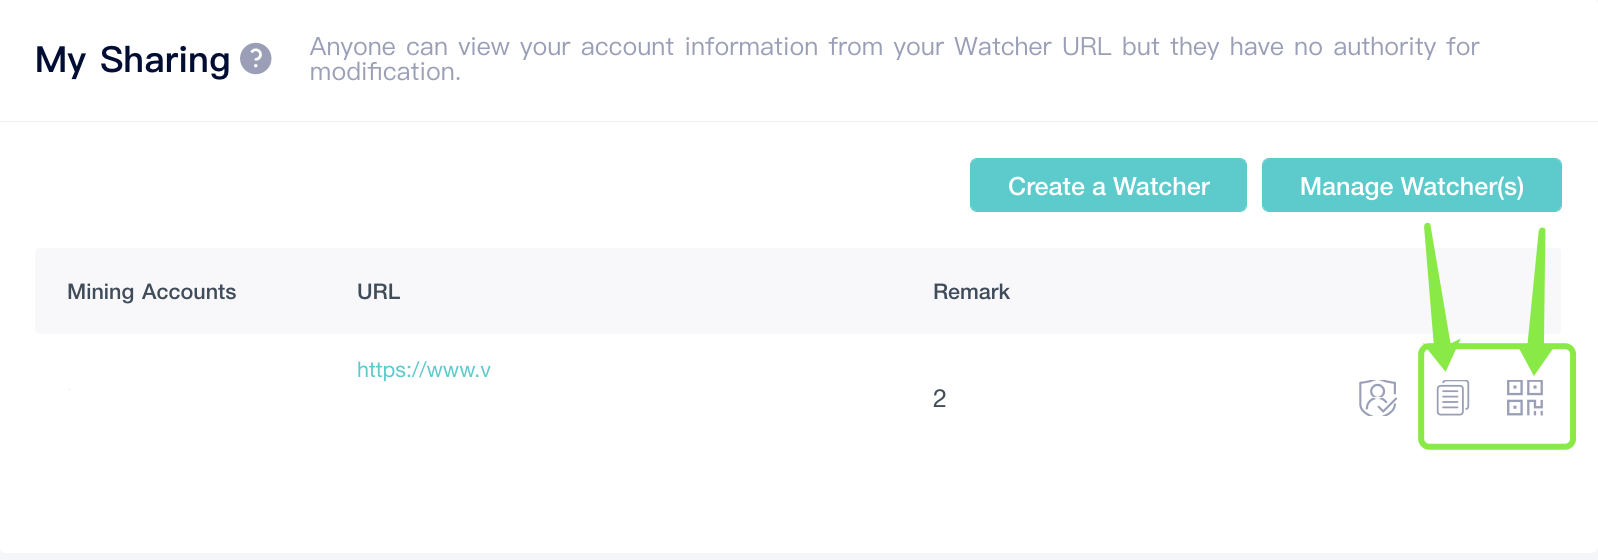Click the "Watcher URL" phrase in the description
The image size is (1598, 560).
pos(1032,47)
